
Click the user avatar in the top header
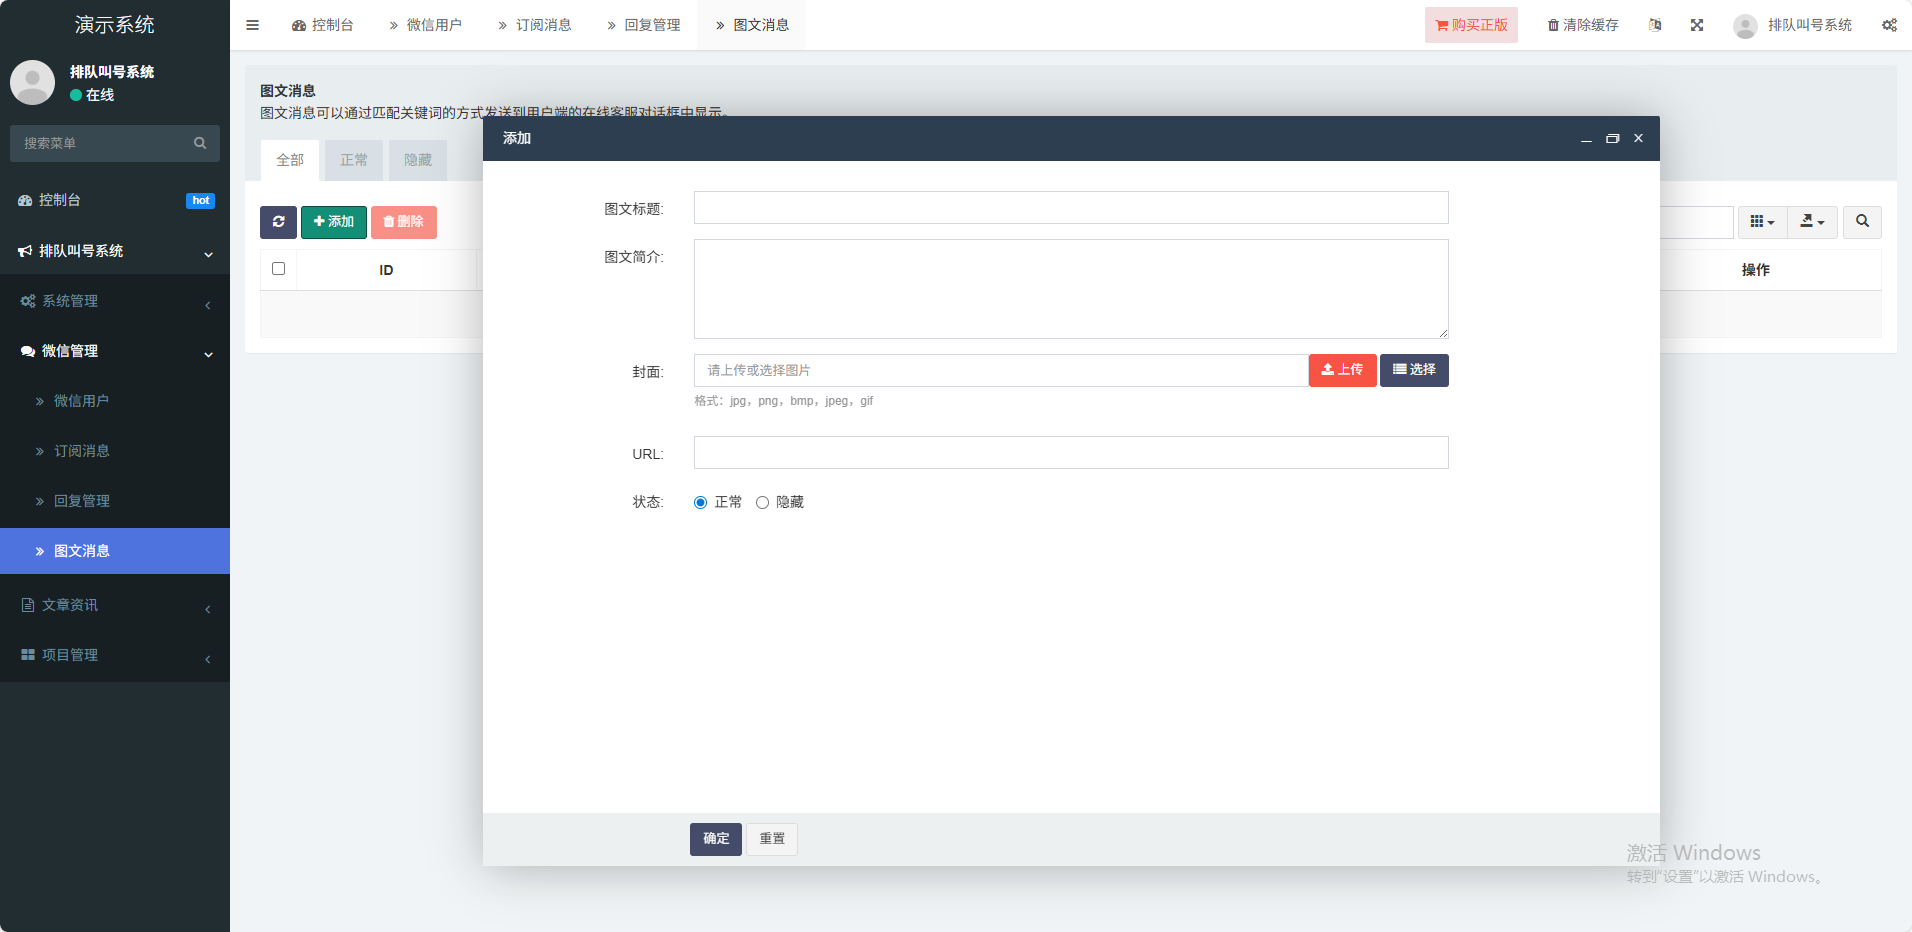tap(1745, 26)
